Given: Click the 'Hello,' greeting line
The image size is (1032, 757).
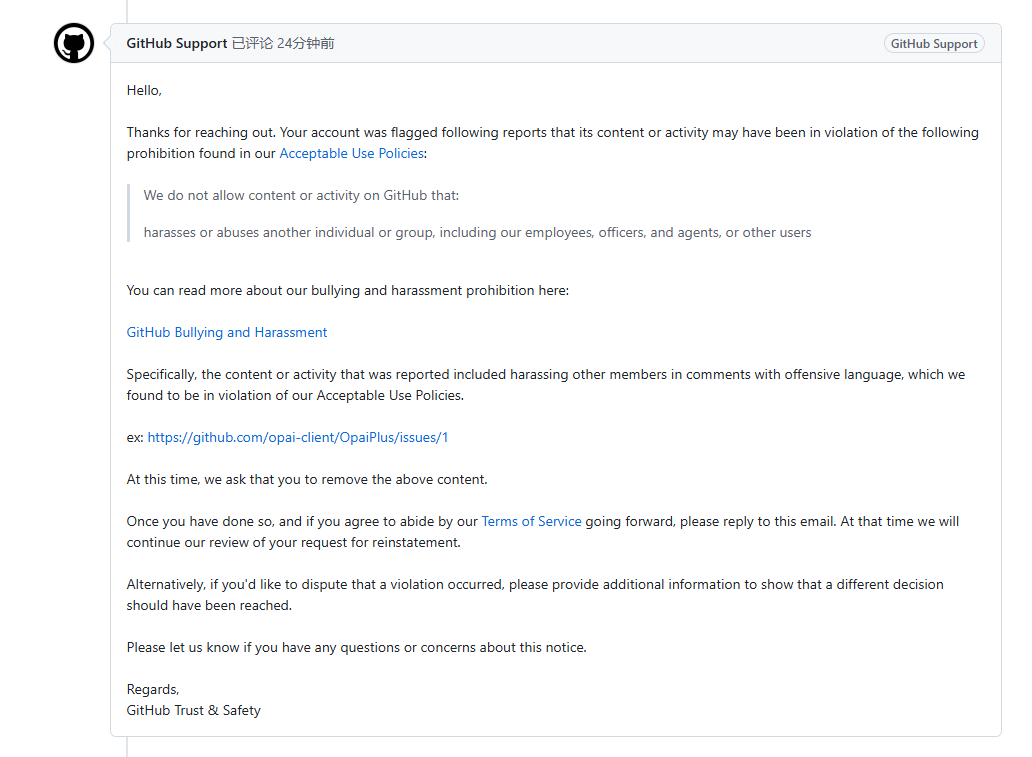Looking at the screenshot, I should tap(144, 90).
